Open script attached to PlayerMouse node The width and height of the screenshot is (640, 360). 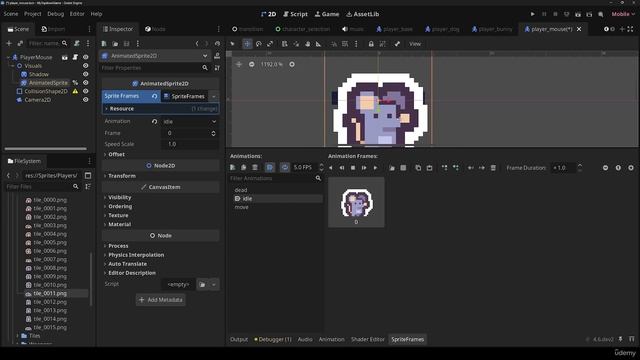coord(75,58)
